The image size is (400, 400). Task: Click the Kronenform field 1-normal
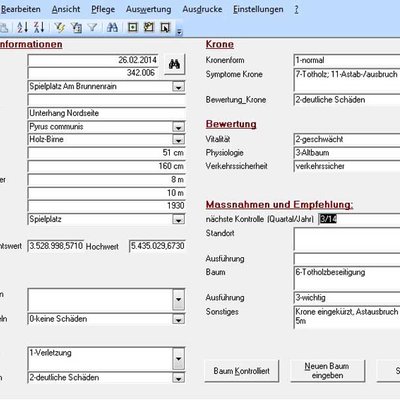[347, 60]
